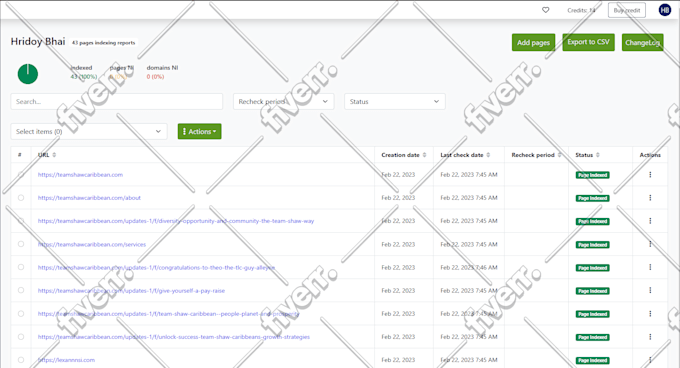Expand the Select items (0) dropdown
The height and width of the screenshot is (368, 680).
click(89, 131)
